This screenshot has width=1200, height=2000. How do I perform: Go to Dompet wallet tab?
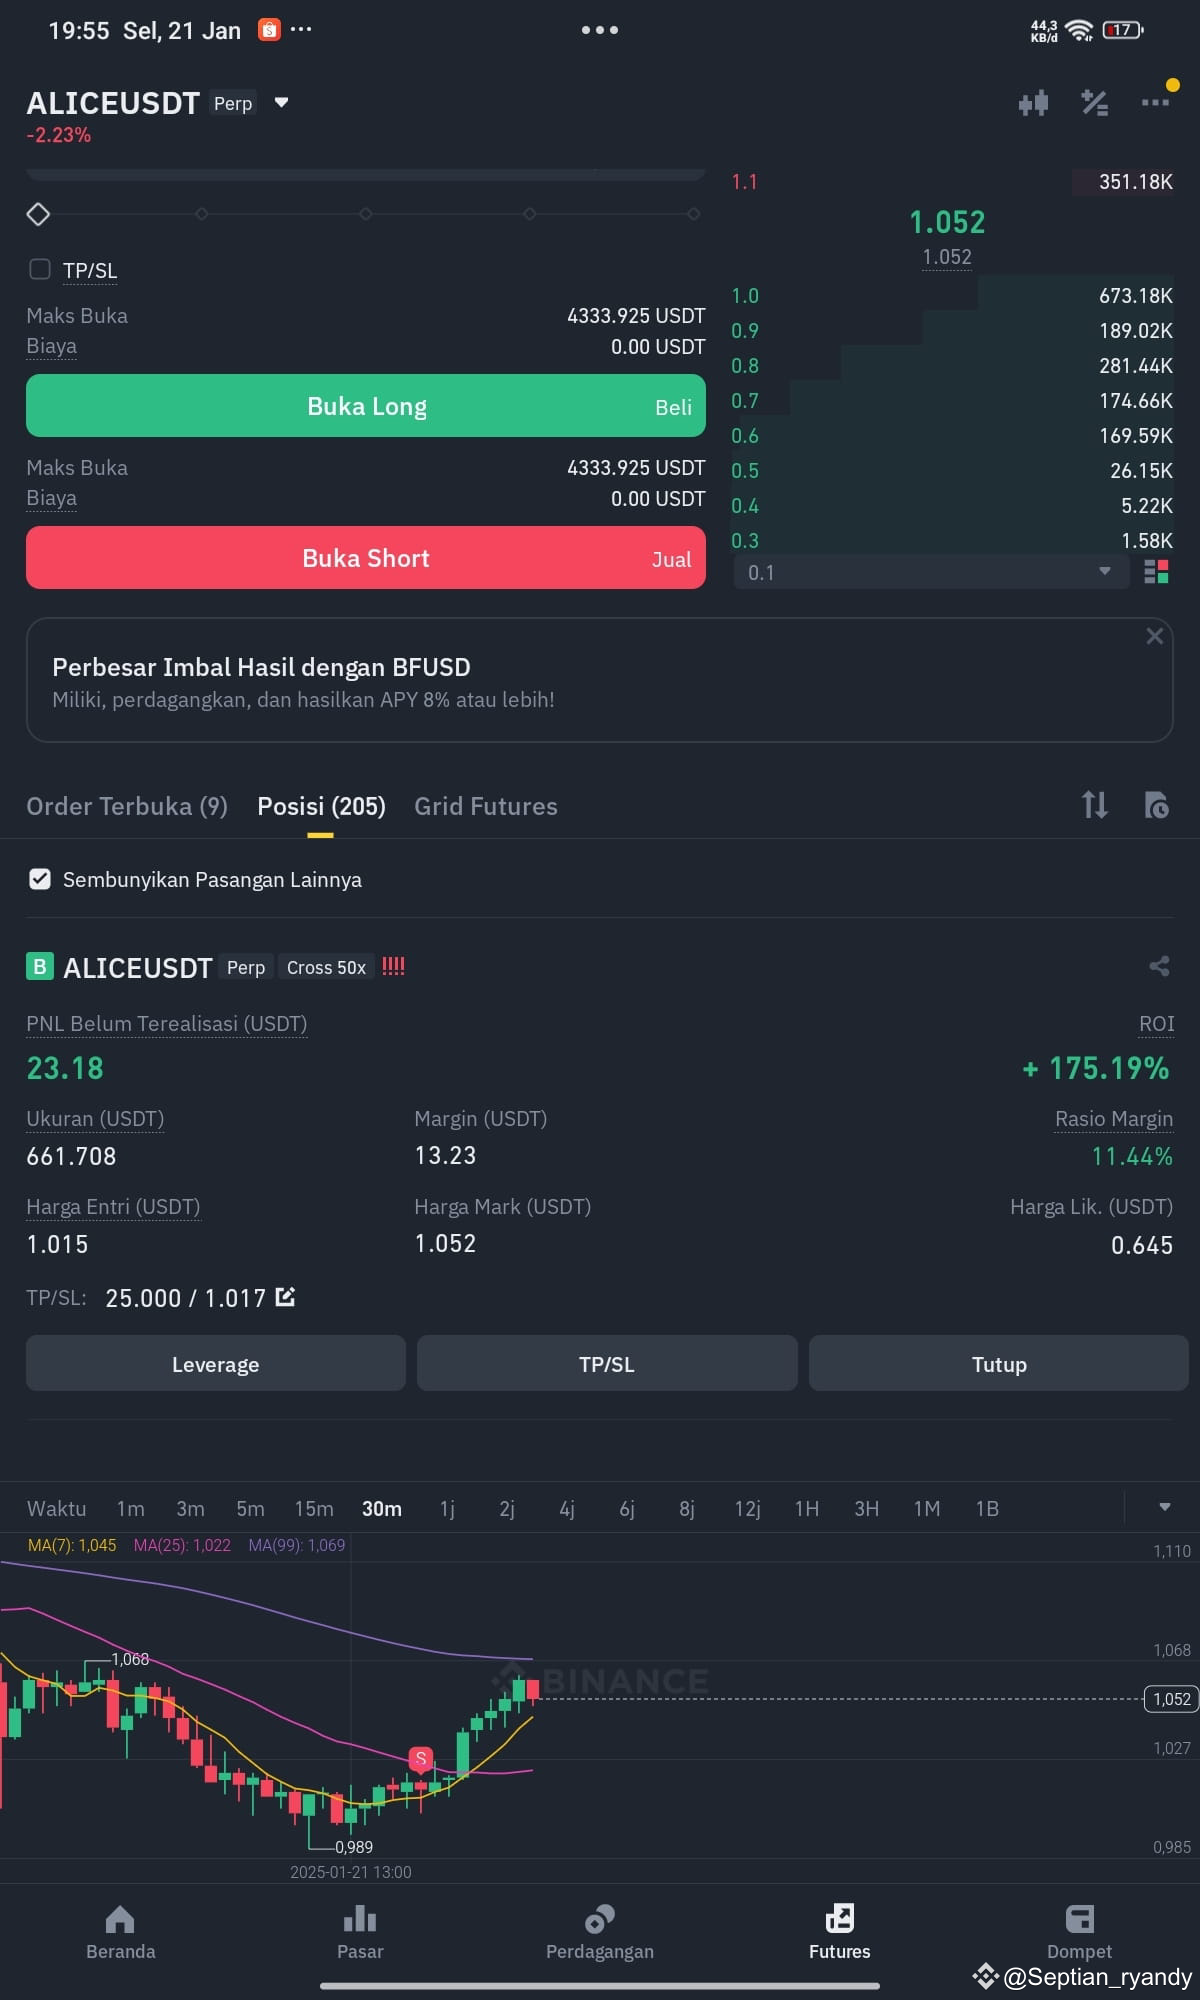(x=1079, y=1932)
